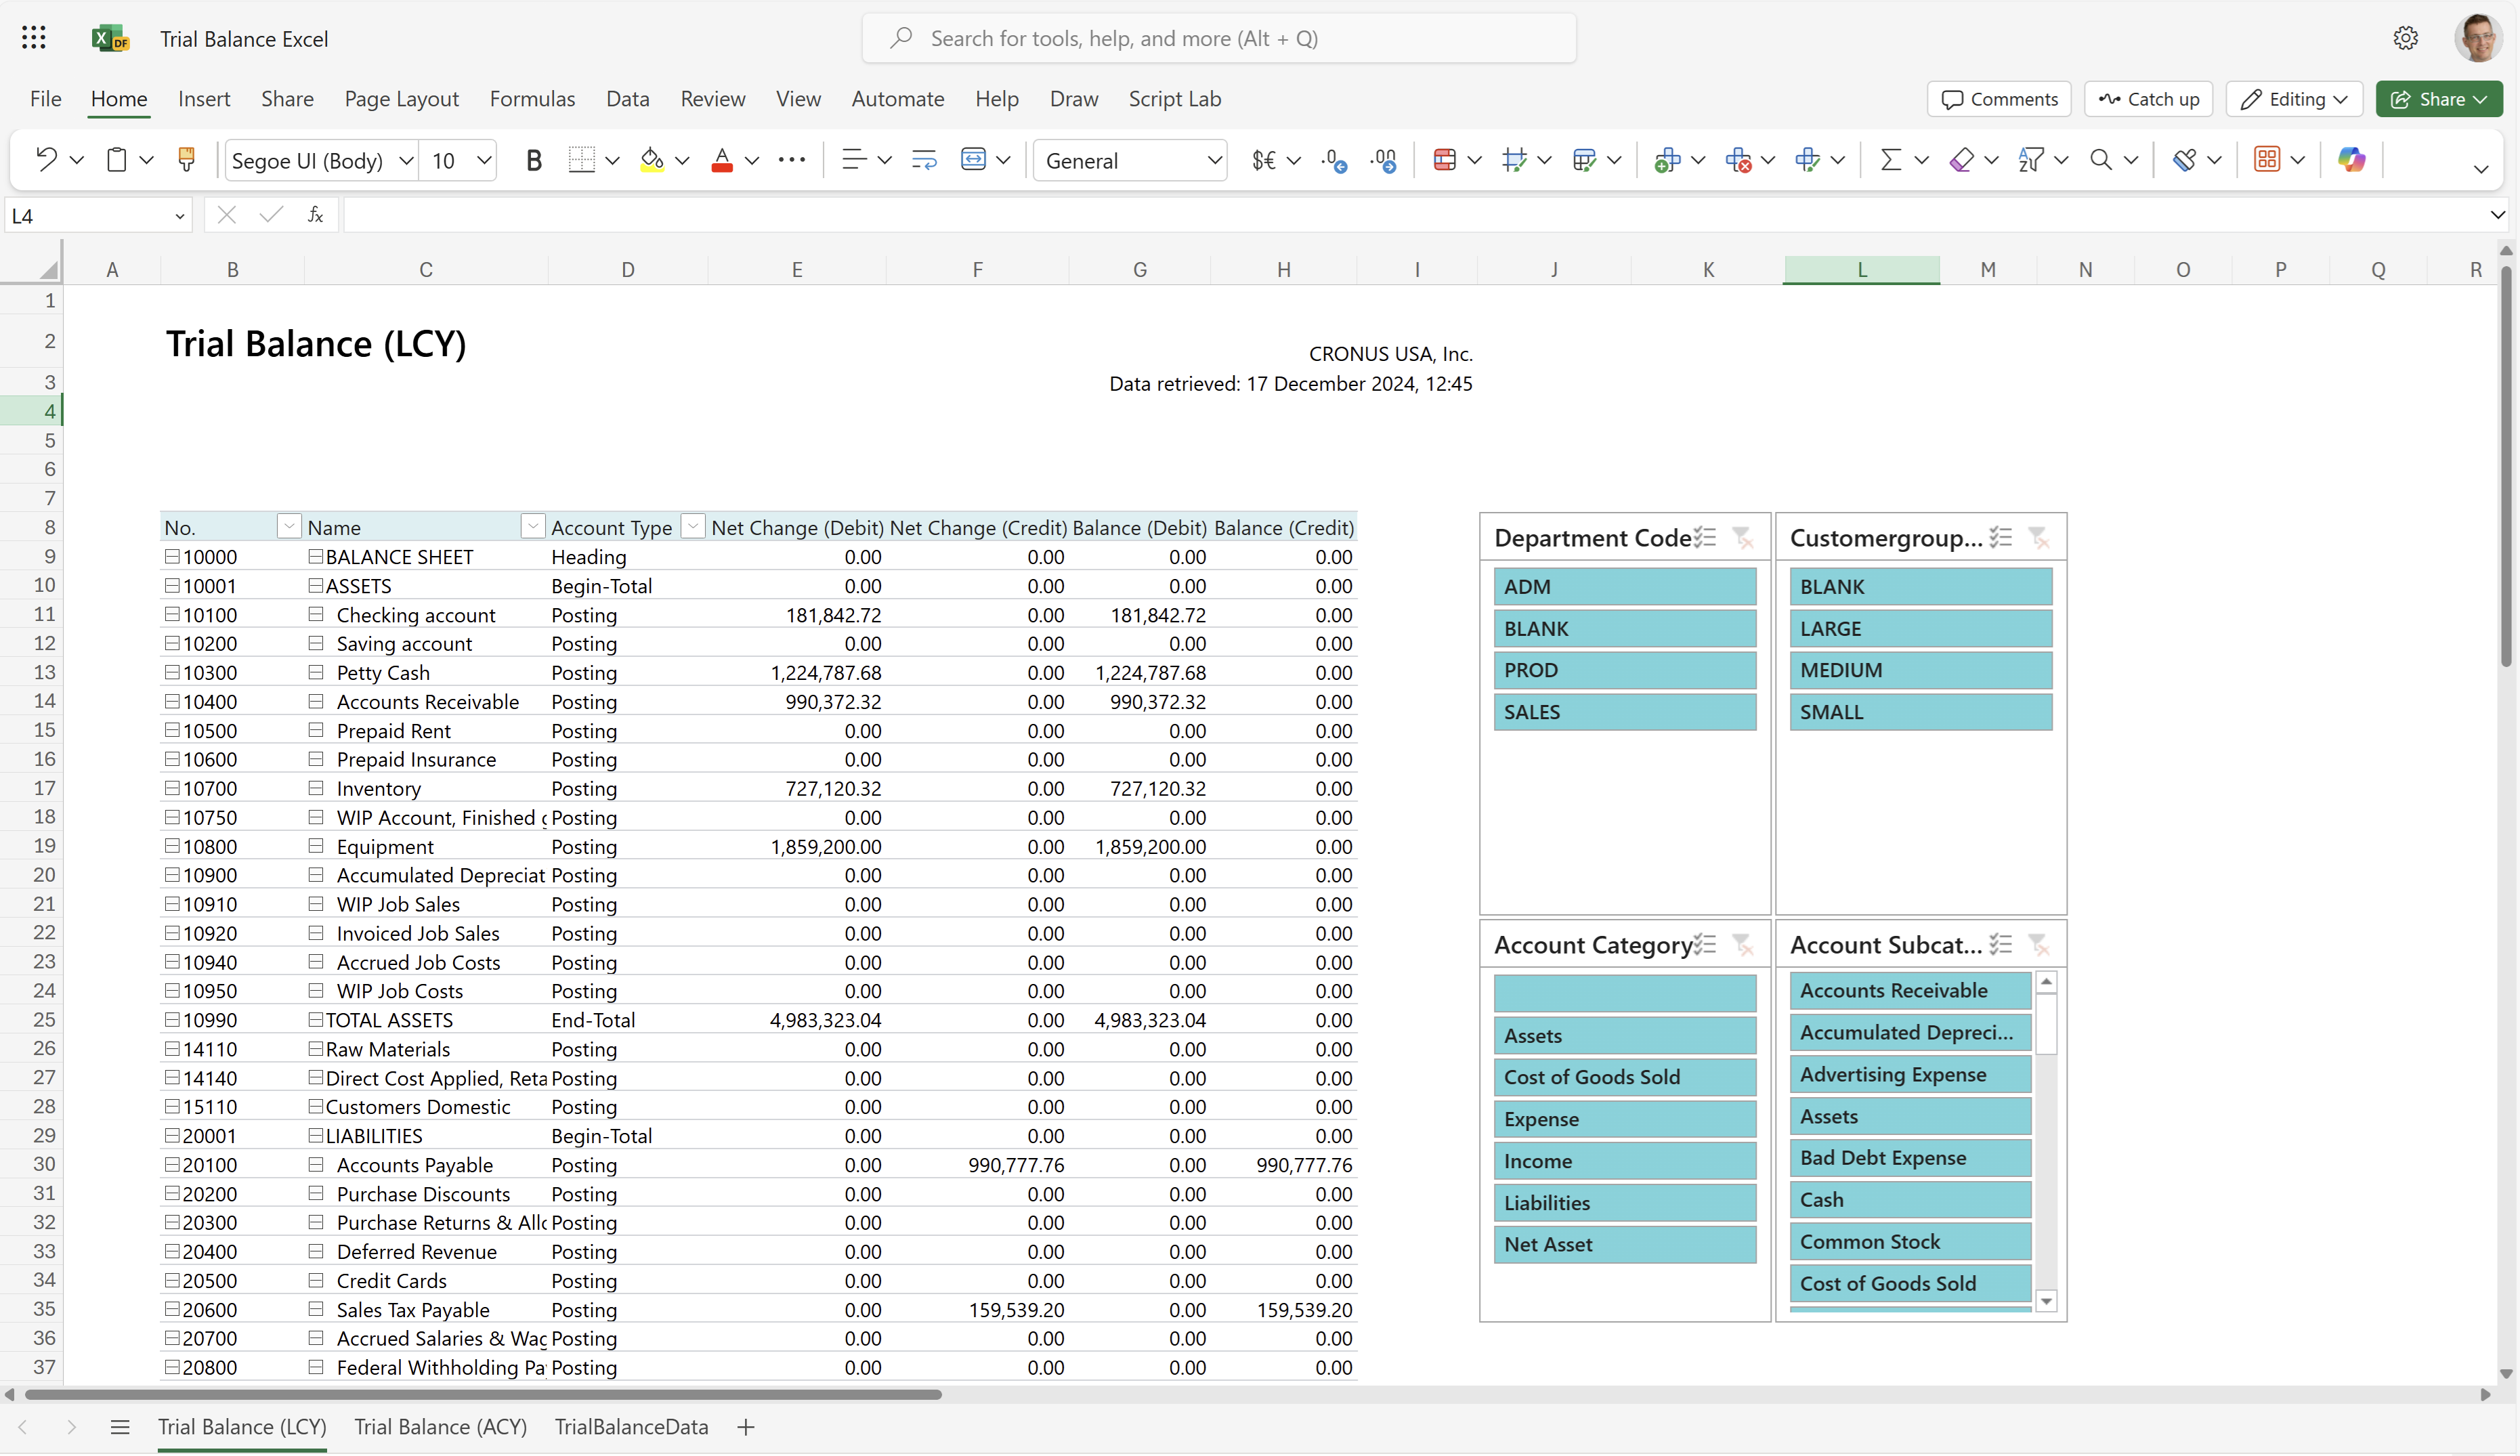
Task: Toggle filter on Department Code ADM
Action: pyautogui.click(x=1624, y=586)
